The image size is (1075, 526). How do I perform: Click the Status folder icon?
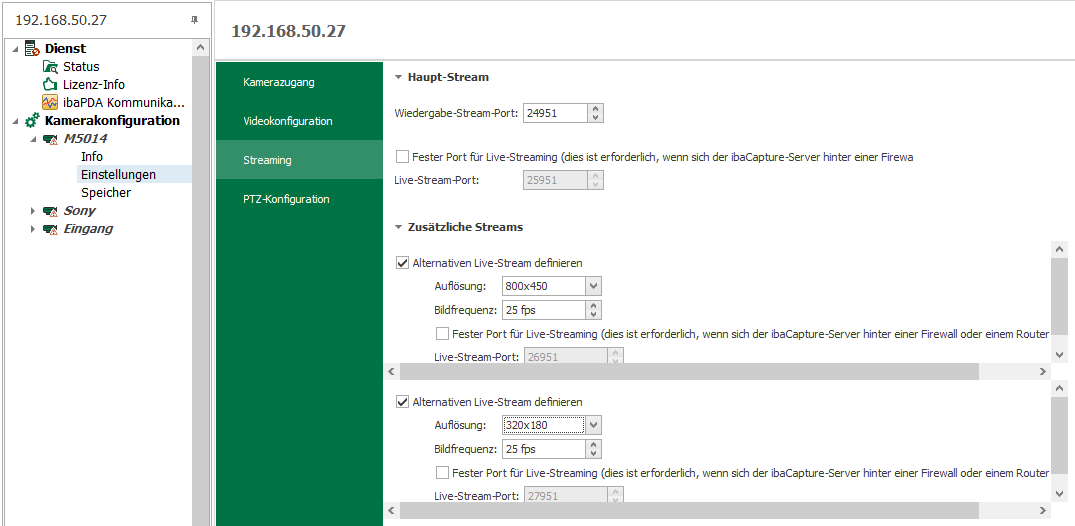(50, 67)
